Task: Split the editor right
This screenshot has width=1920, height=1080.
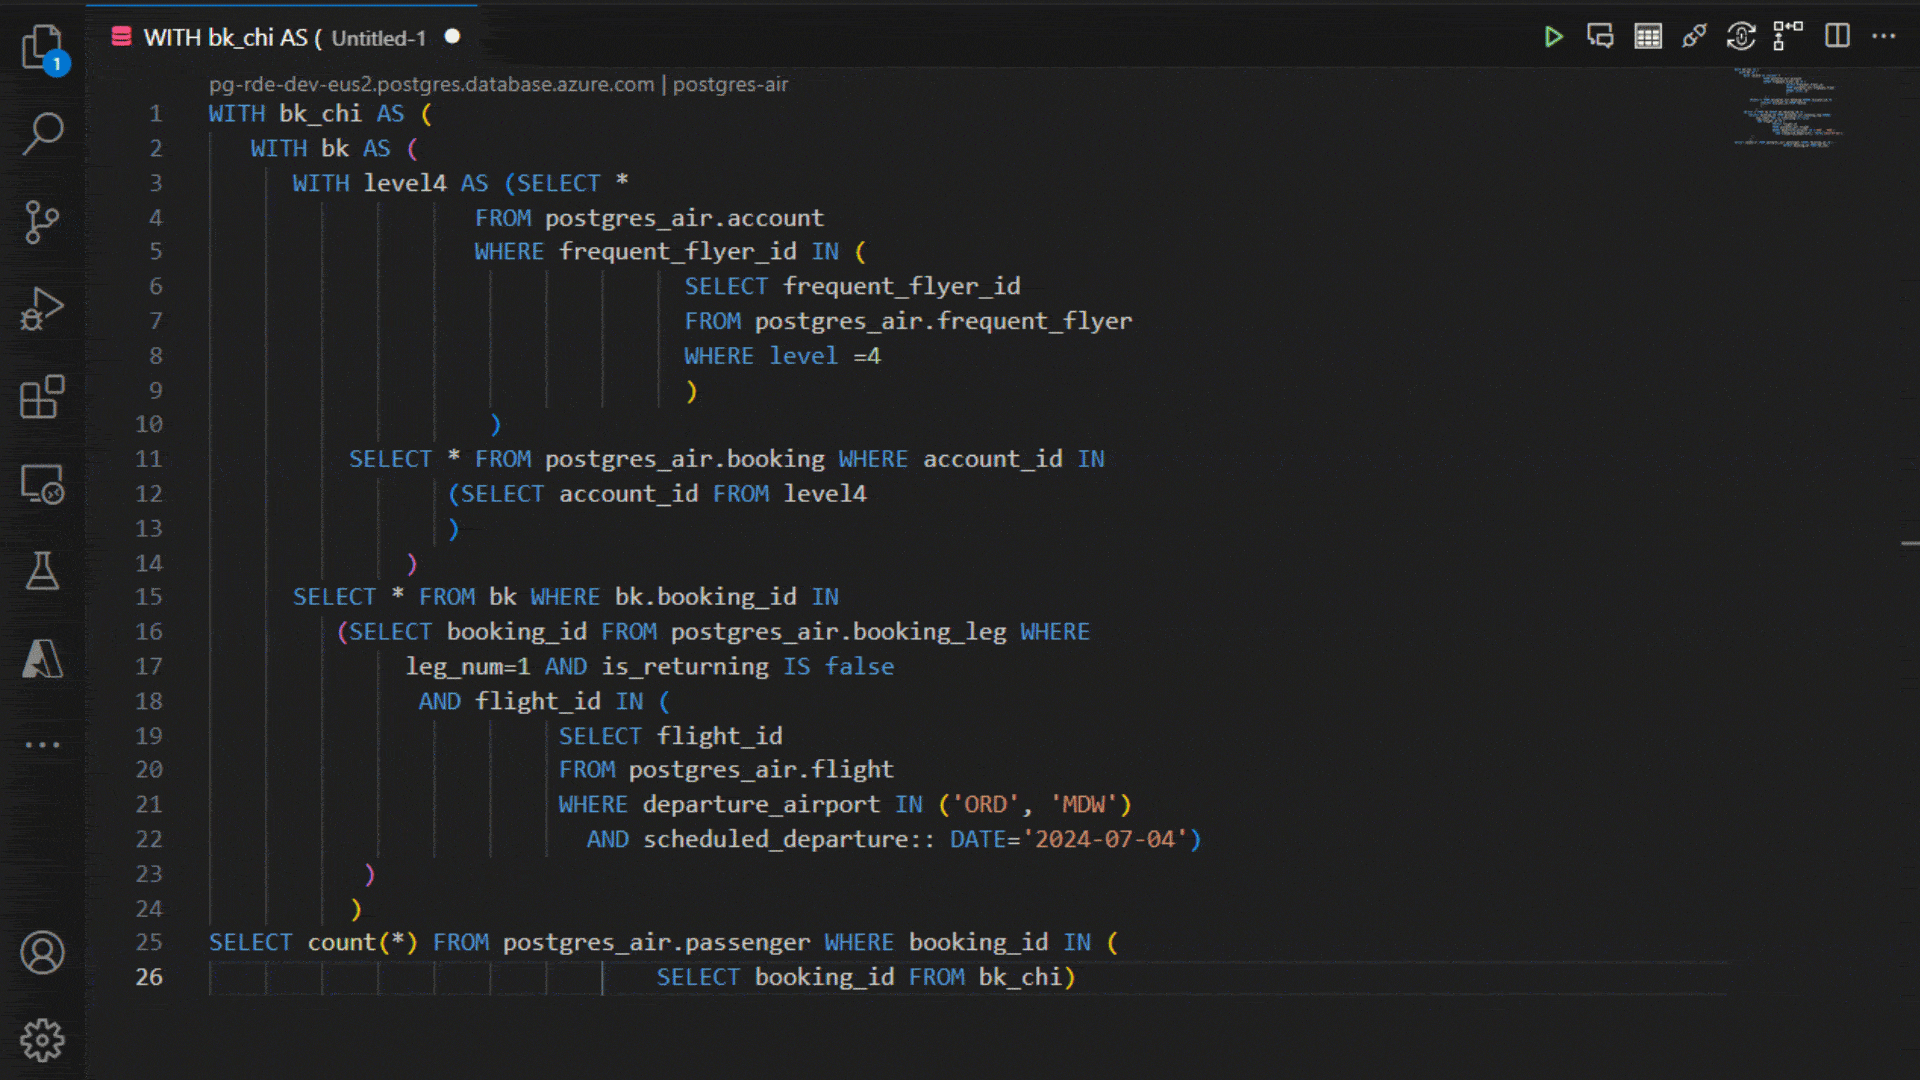Action: pos(1837,36)
